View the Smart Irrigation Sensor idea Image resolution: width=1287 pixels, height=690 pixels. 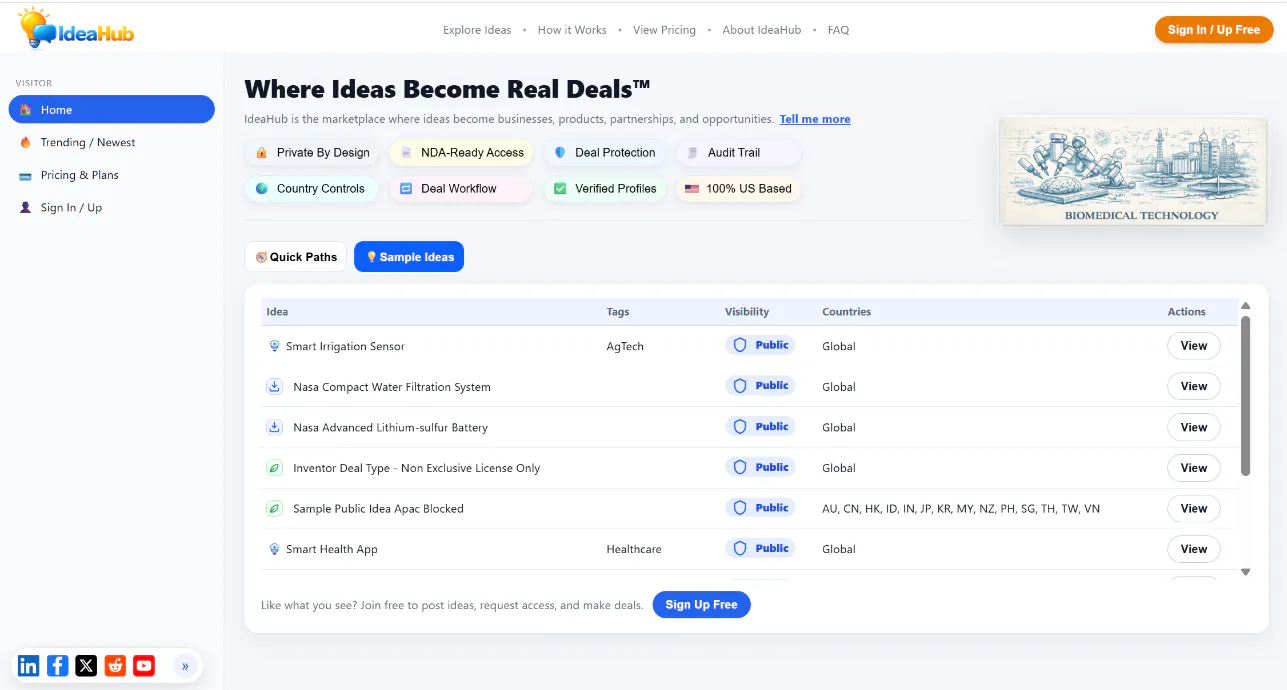coord(1194,346)
